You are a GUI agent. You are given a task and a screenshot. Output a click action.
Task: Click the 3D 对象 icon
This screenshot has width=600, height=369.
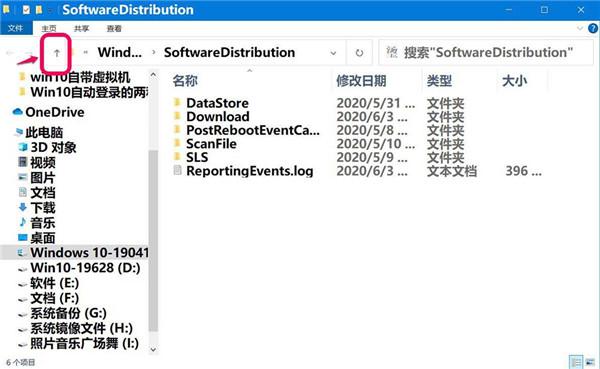23,147
